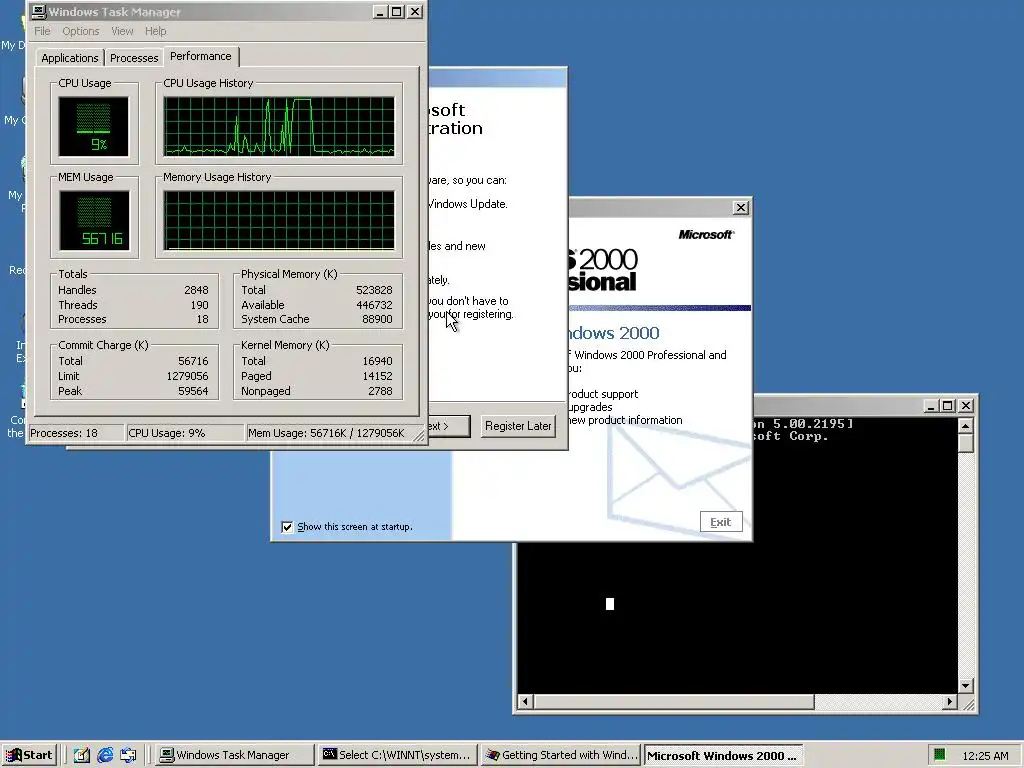1024x768 pixels.
Task: Click the green CPU meter tray icon
Action: (939, 755)
